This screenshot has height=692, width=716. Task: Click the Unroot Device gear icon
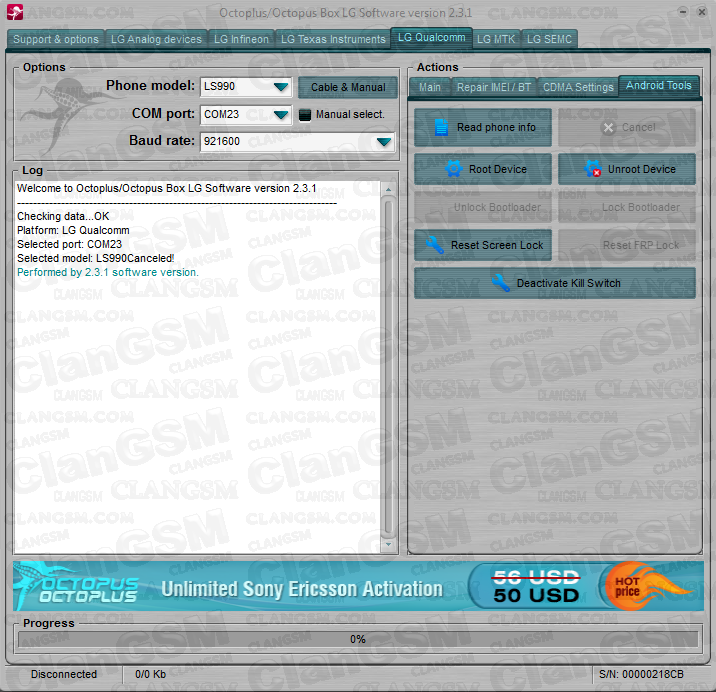click(x=592, y=169)
